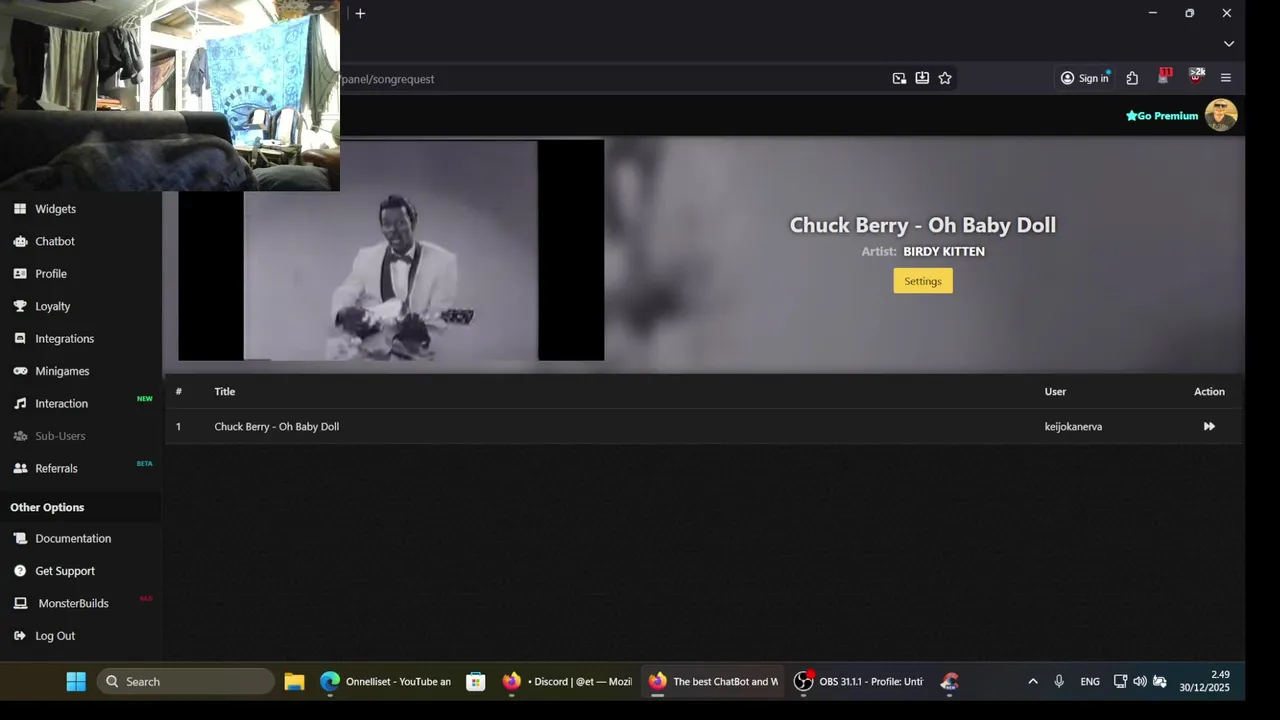Click artist name BIRDY KITTEN
1280x720 pixels.
tap(944, 252)
